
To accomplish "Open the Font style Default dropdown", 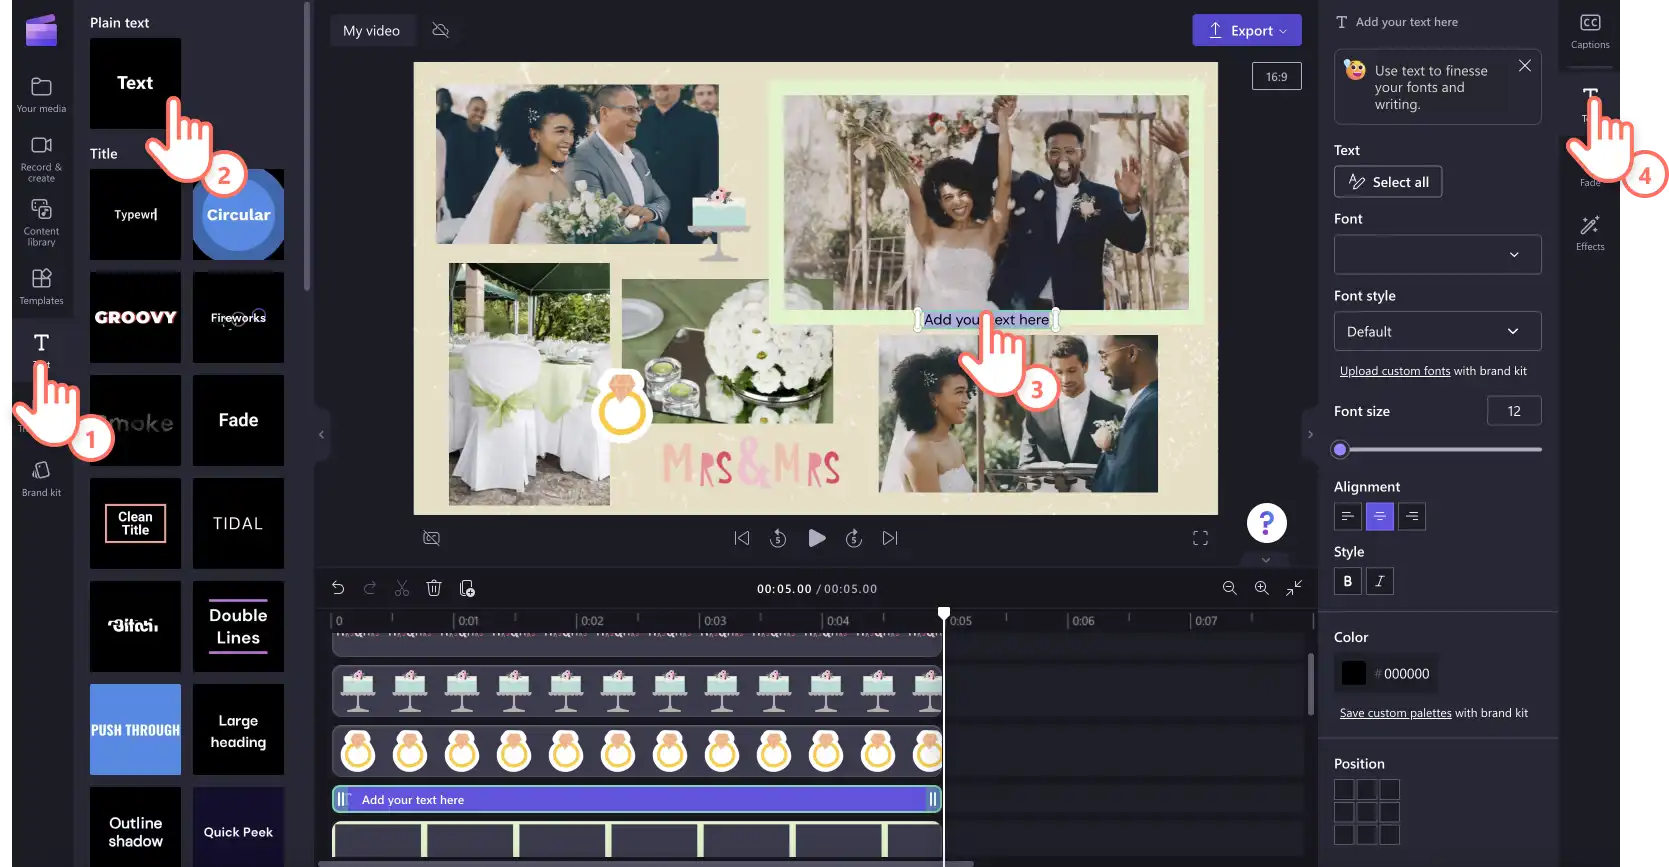I will [1437, 331].
